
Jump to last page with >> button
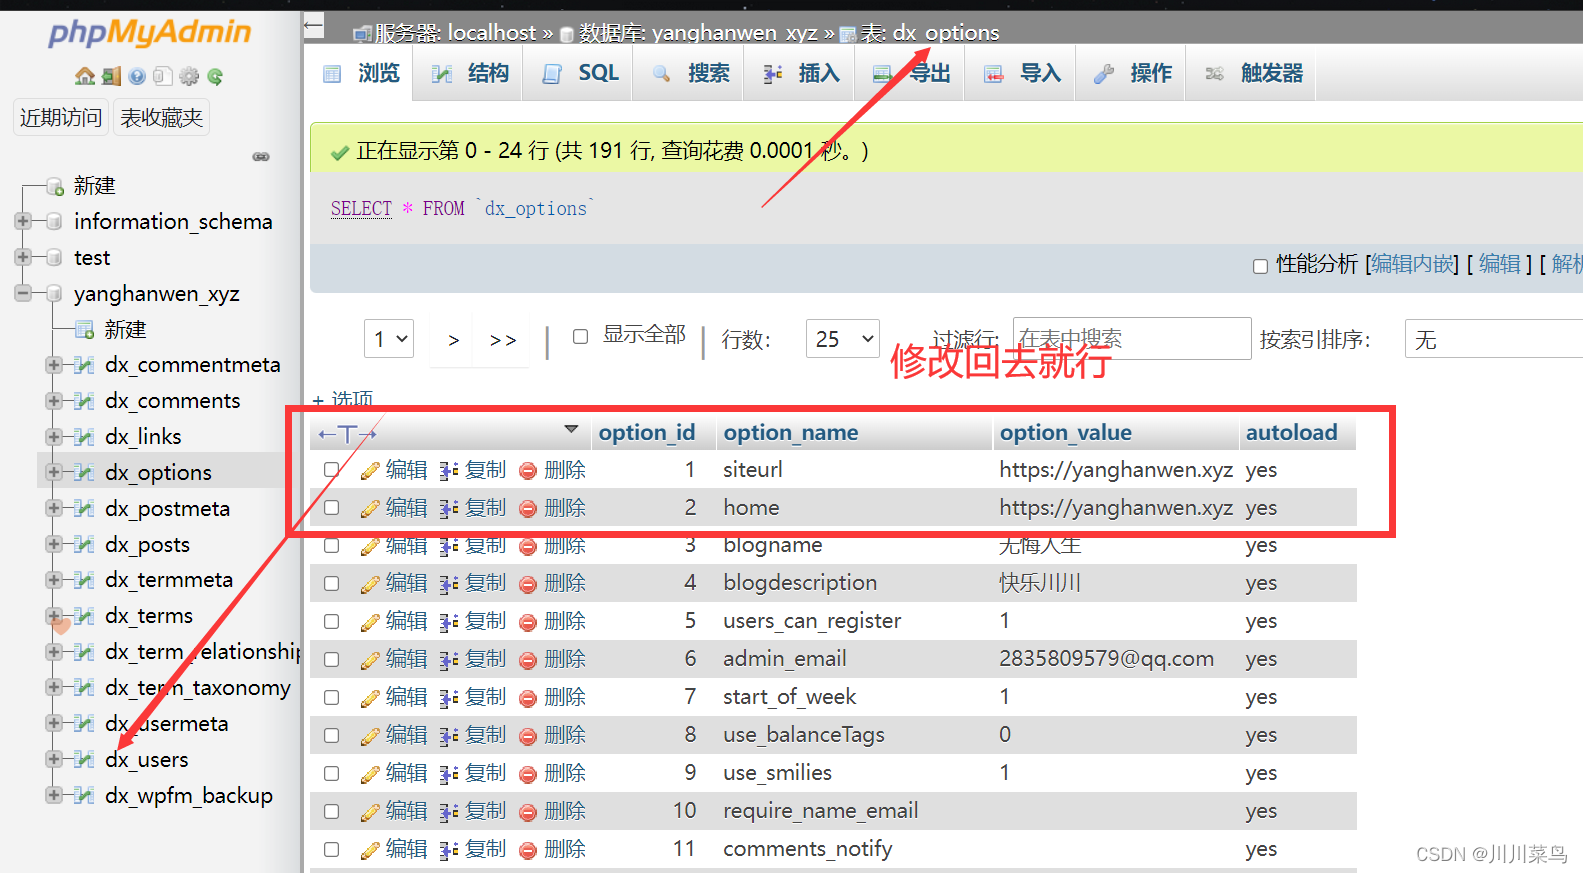pyautogui.click(x=503, y=340)
